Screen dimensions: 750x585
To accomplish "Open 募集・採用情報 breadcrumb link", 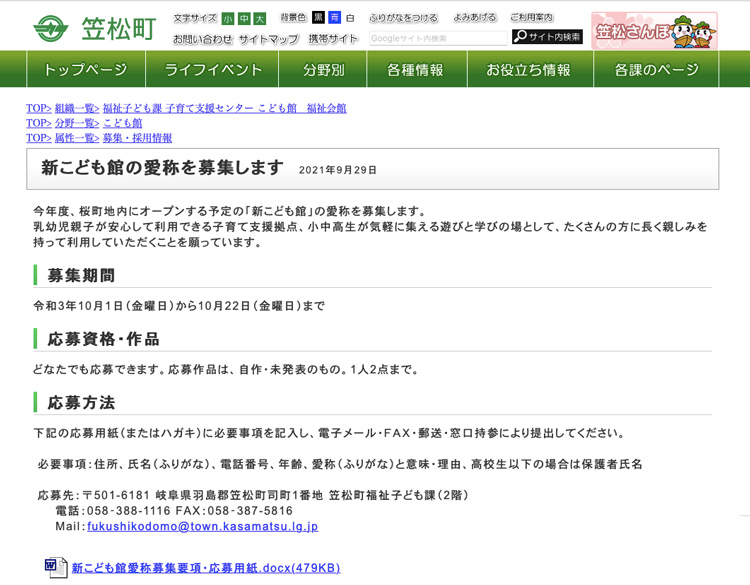I will (x=137, y=138).
